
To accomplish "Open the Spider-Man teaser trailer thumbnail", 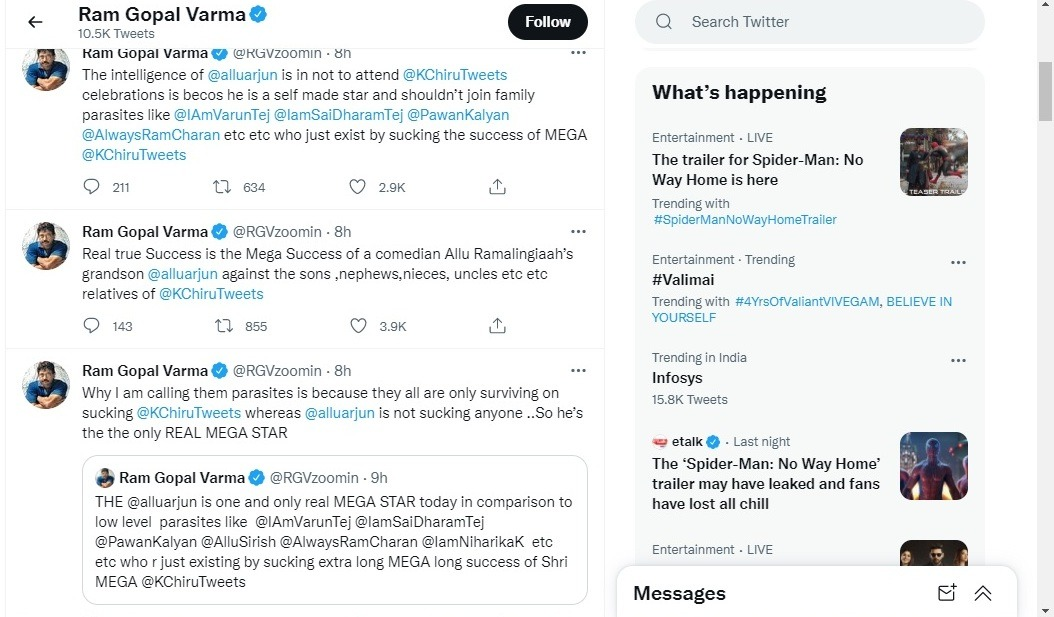I will (933, 162).
